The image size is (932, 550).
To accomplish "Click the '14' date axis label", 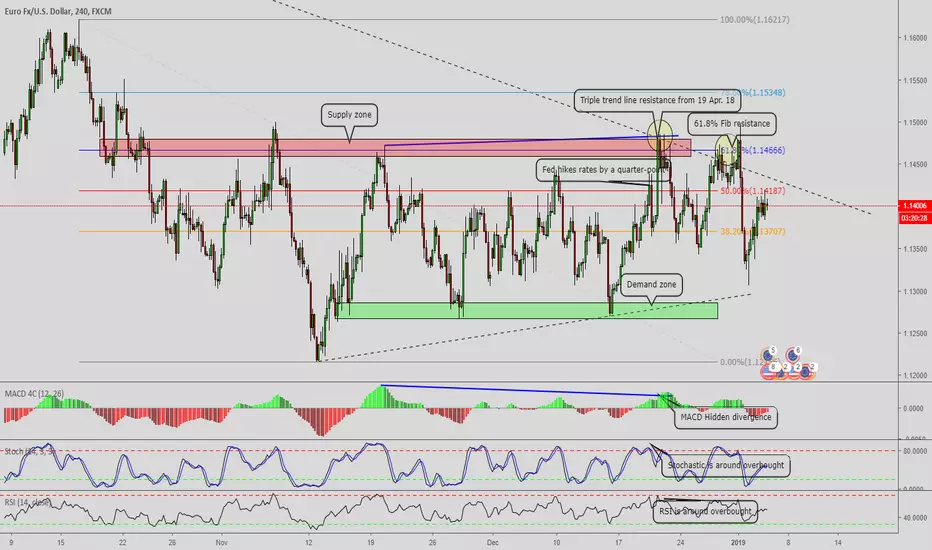I will pos(837,542).
